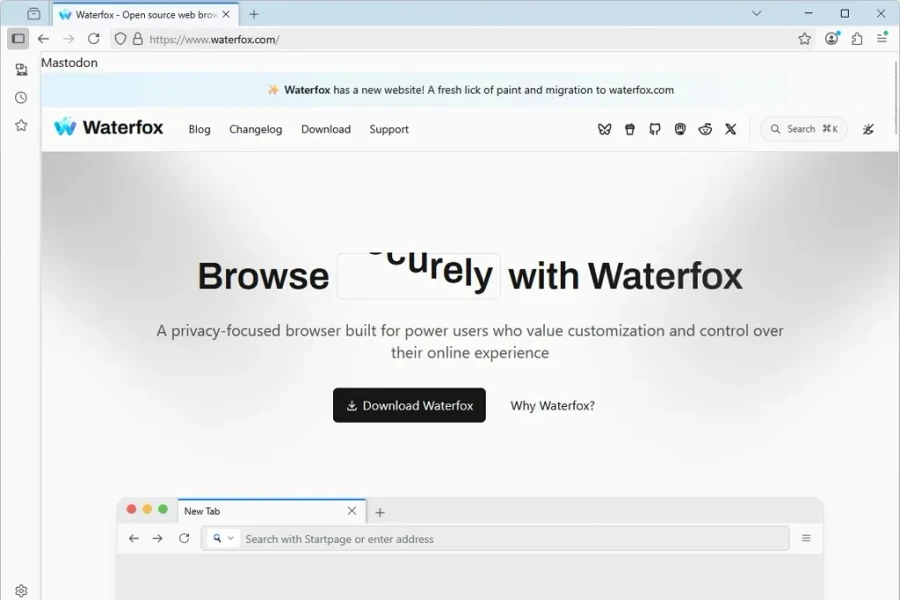Open the tracking protection shield
Viewport: 900px width, 600px height.
pyautogui.click(x=120, y=39)
